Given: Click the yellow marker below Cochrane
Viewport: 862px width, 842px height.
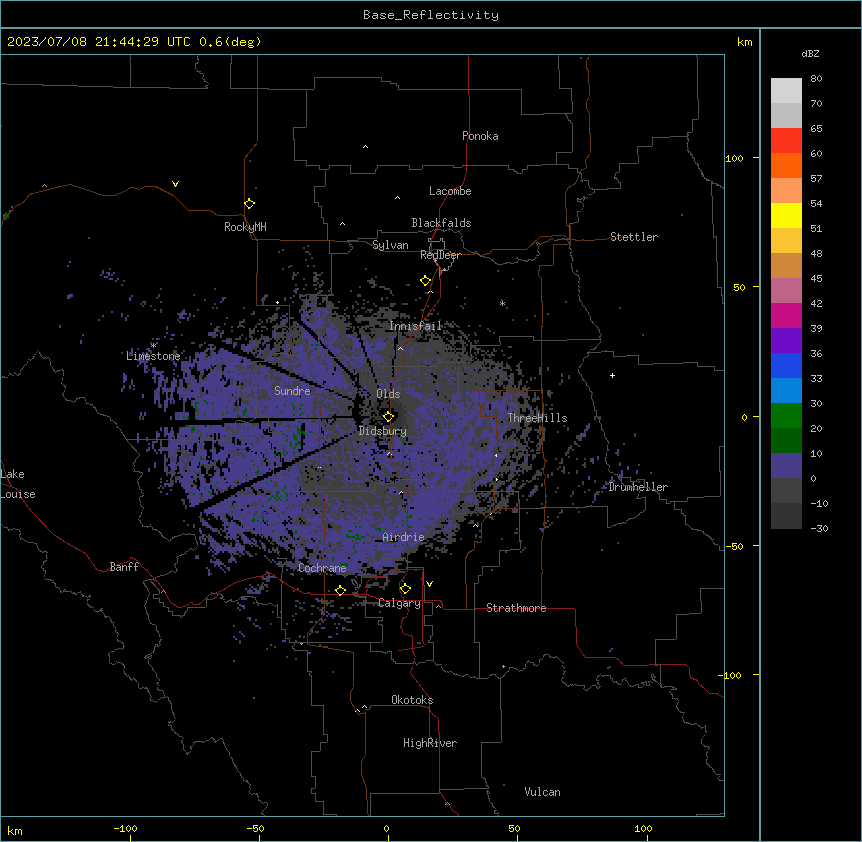Looking at the screenshot, I should [340, 590].
